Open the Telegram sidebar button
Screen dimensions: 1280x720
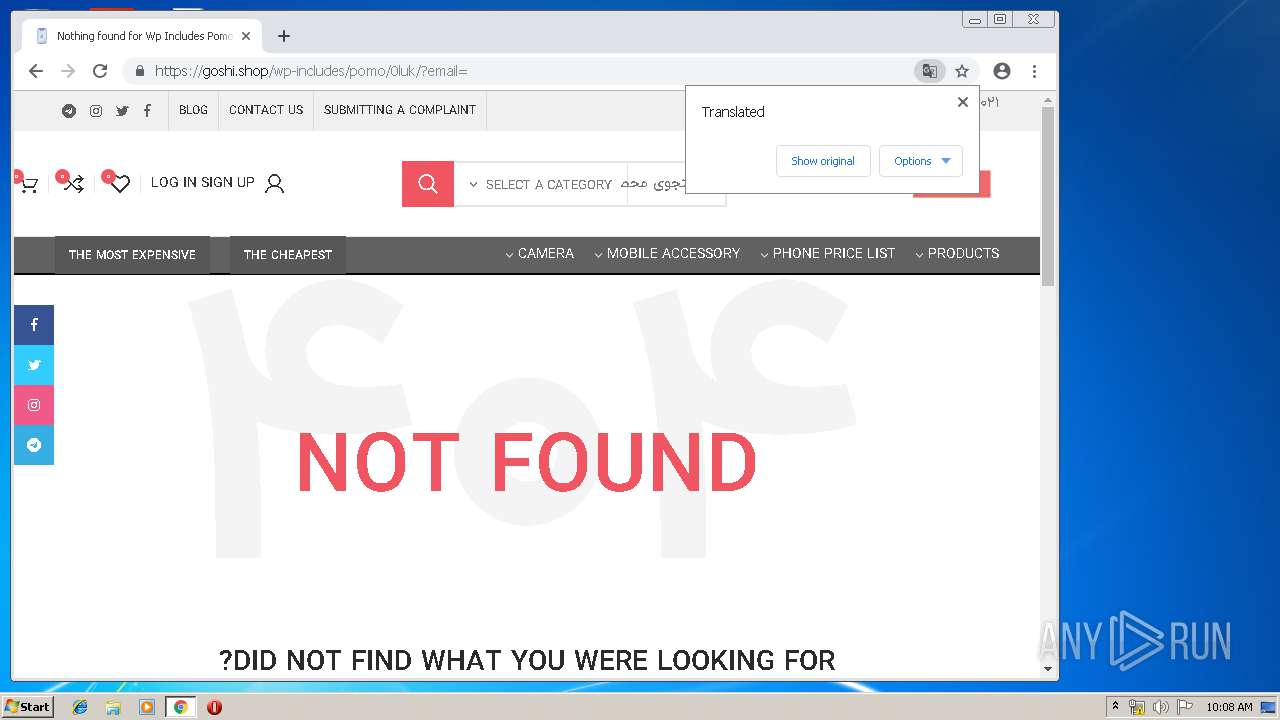tap(34, 445)
